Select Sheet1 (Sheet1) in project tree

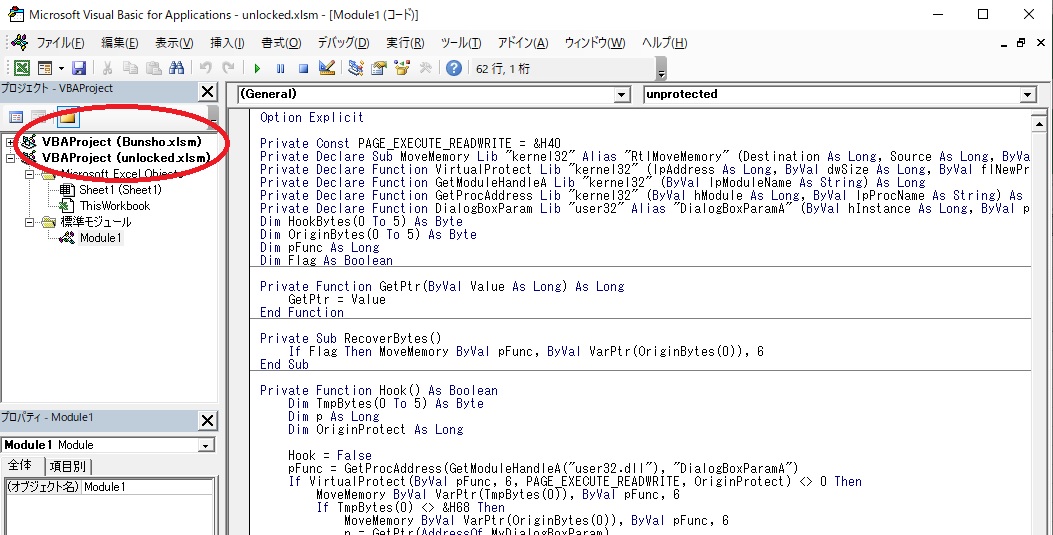[x=120, y=190]
